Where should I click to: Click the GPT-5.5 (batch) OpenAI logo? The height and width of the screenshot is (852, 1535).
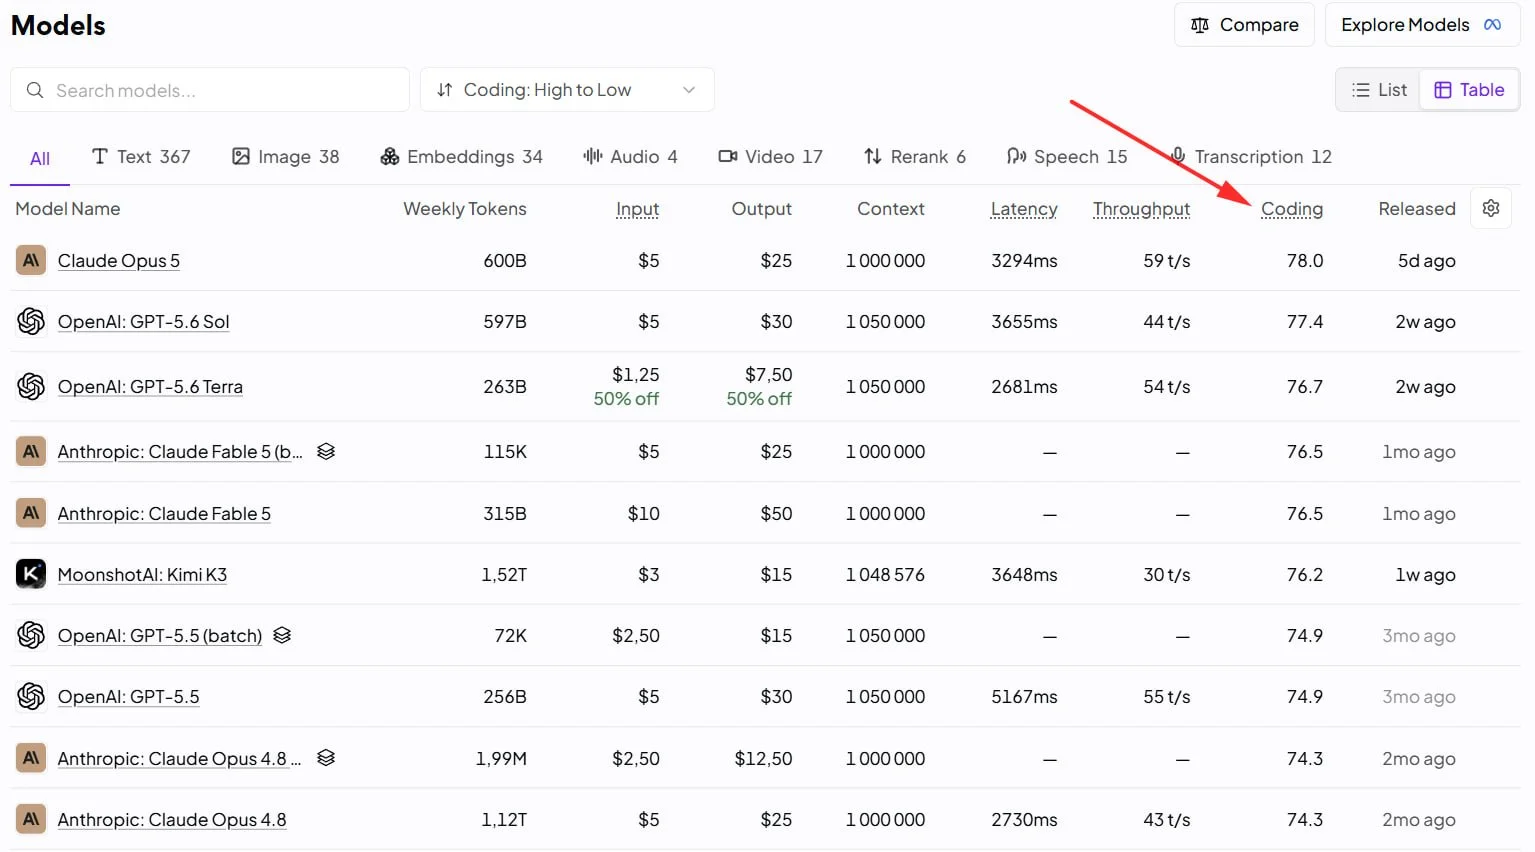[31, 635]
